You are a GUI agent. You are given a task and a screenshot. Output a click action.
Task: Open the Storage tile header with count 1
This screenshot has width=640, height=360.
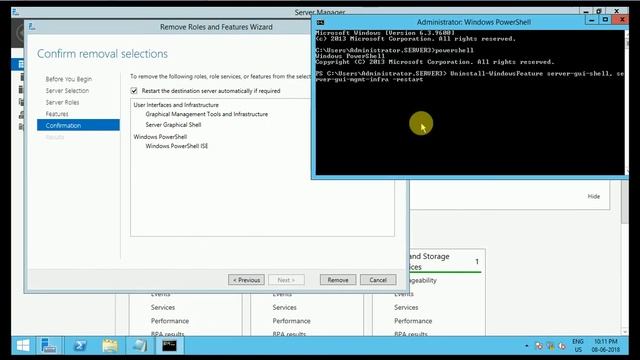[446, 261]
